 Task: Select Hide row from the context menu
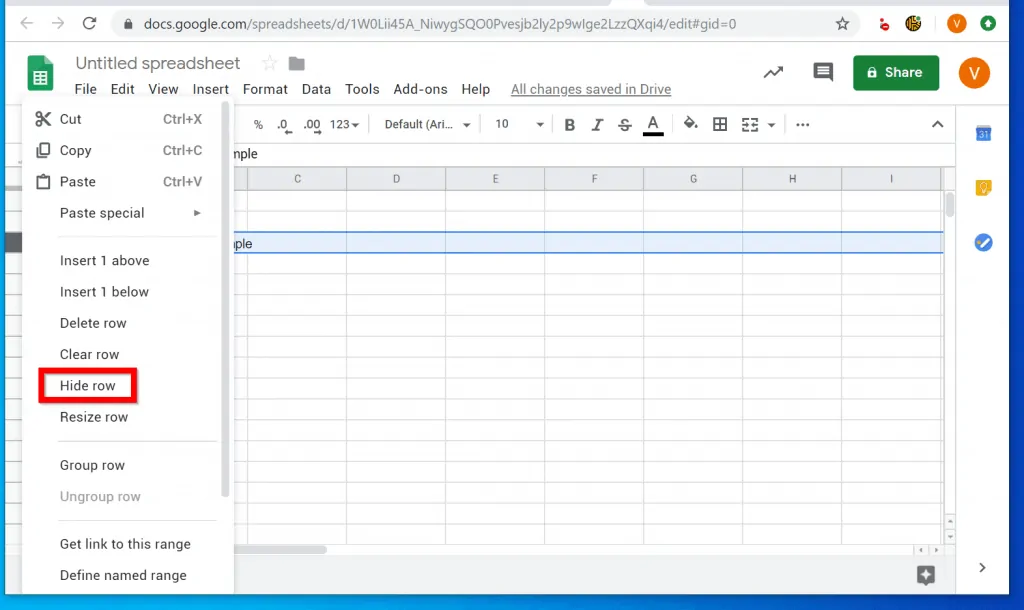[87, 385]
